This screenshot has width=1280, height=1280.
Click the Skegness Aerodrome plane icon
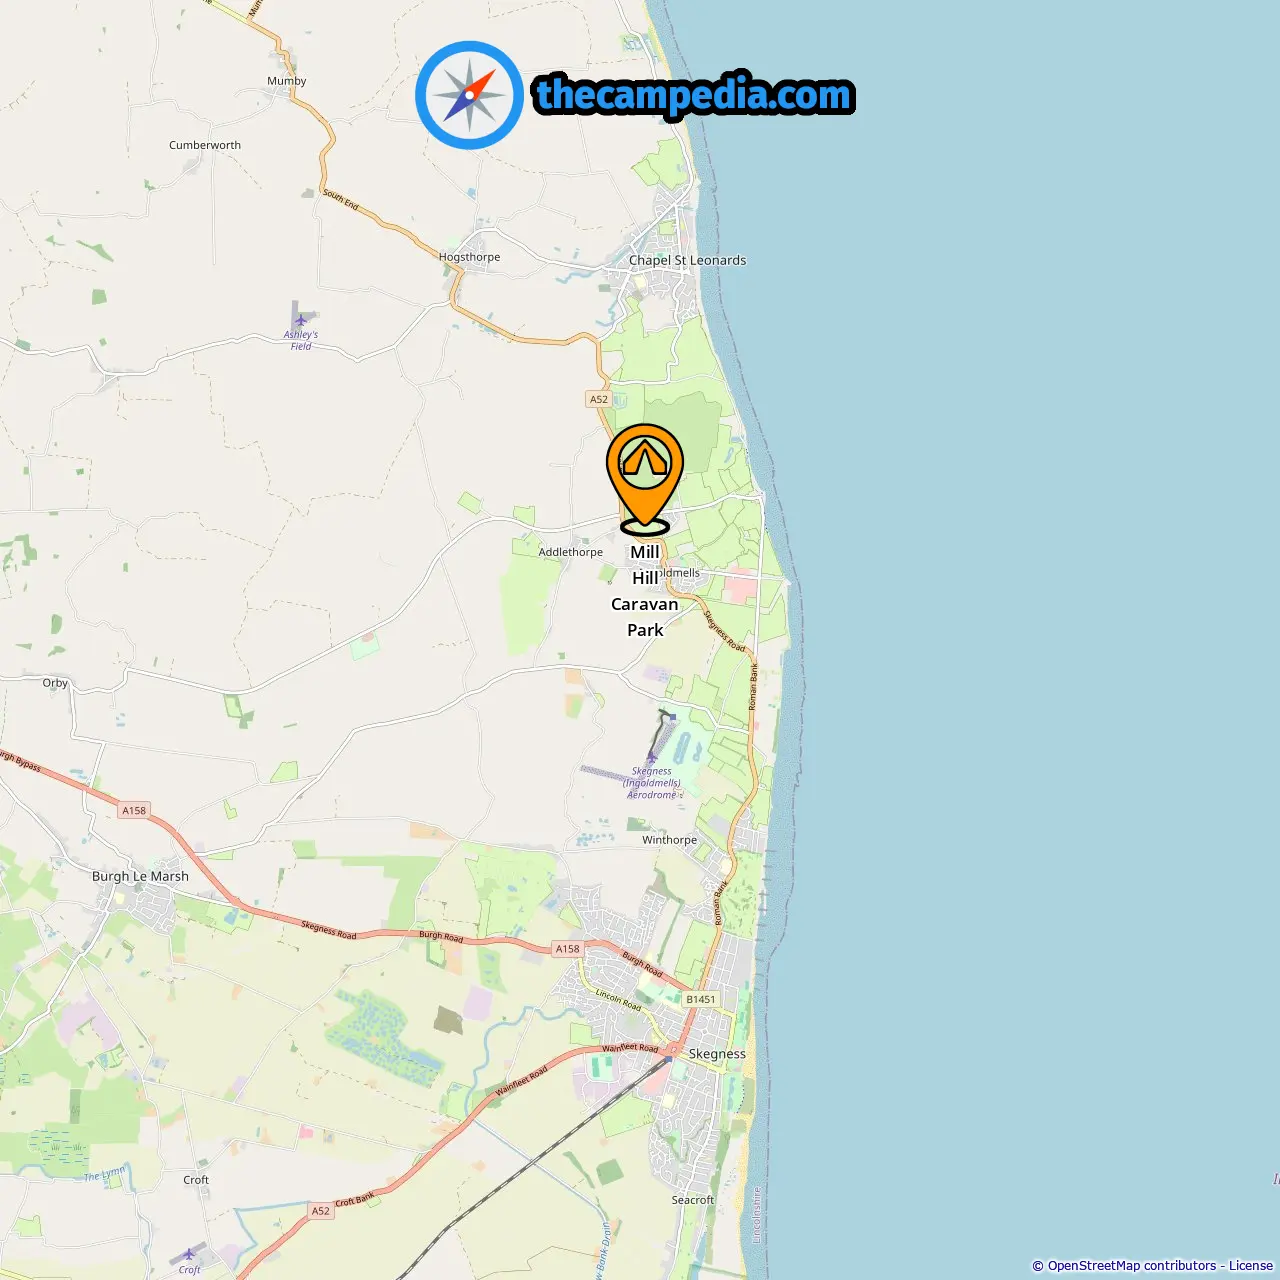pos(652,758)
